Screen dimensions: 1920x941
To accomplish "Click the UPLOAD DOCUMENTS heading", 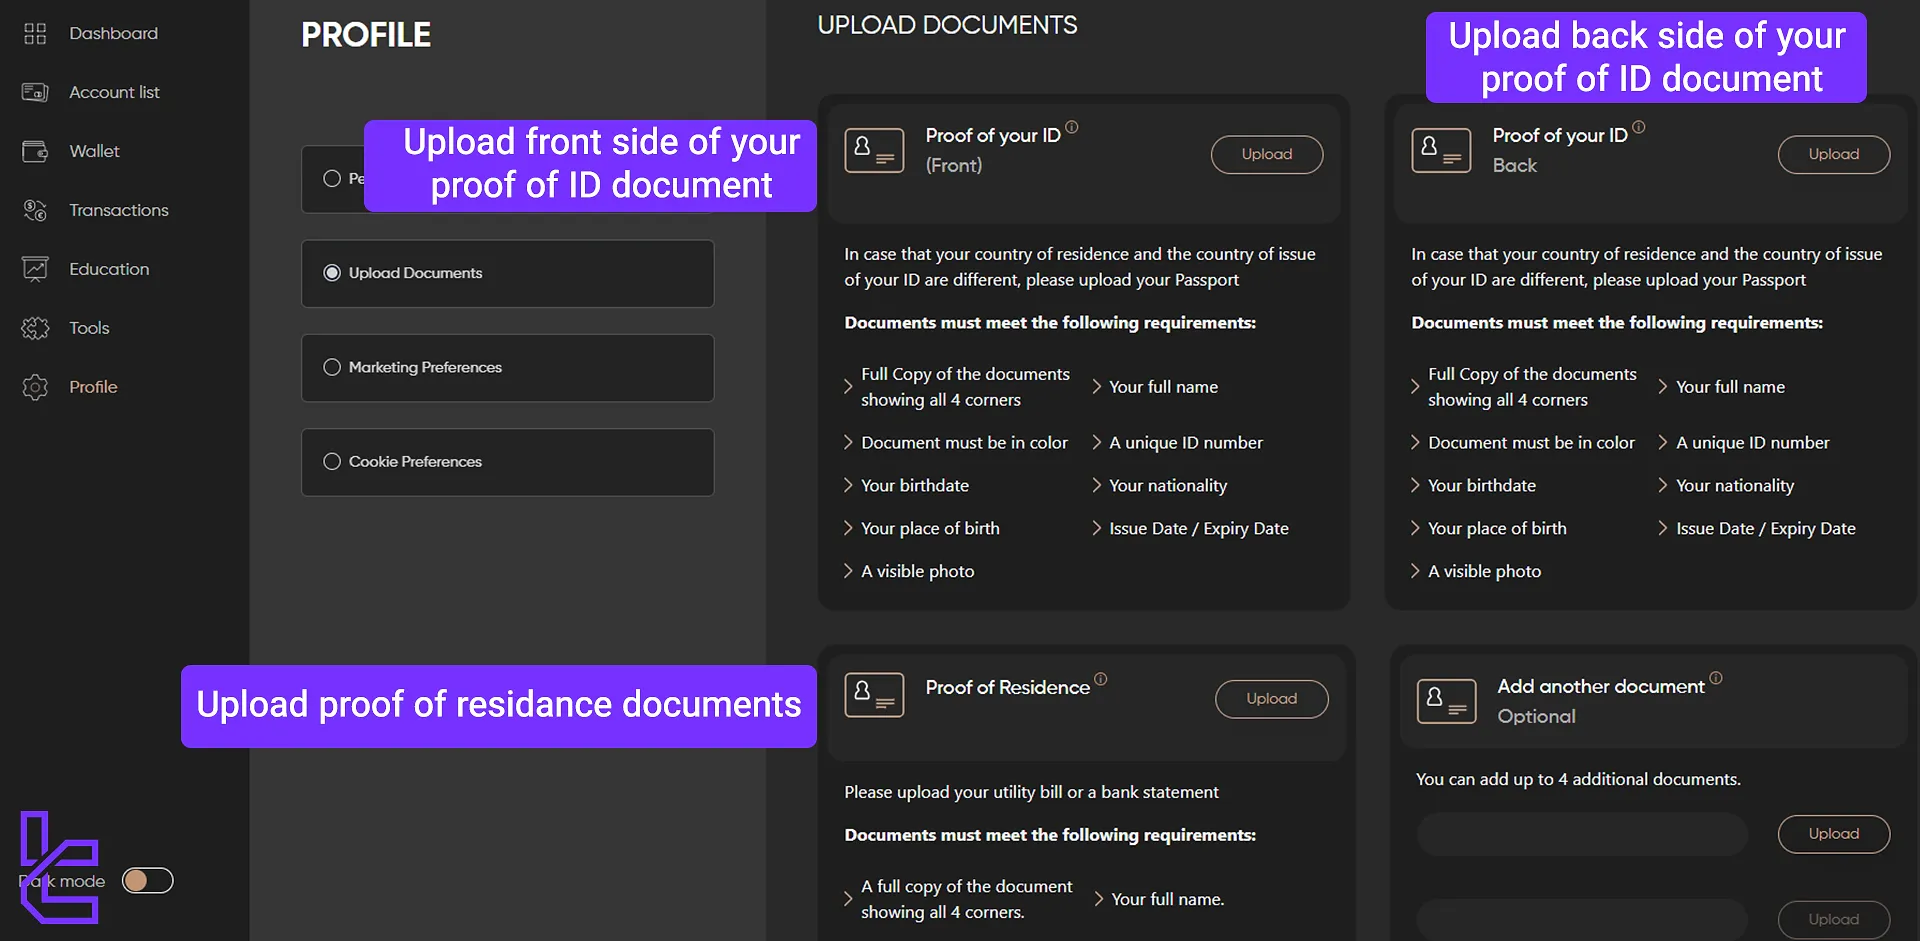I will (x=947, y=25).
